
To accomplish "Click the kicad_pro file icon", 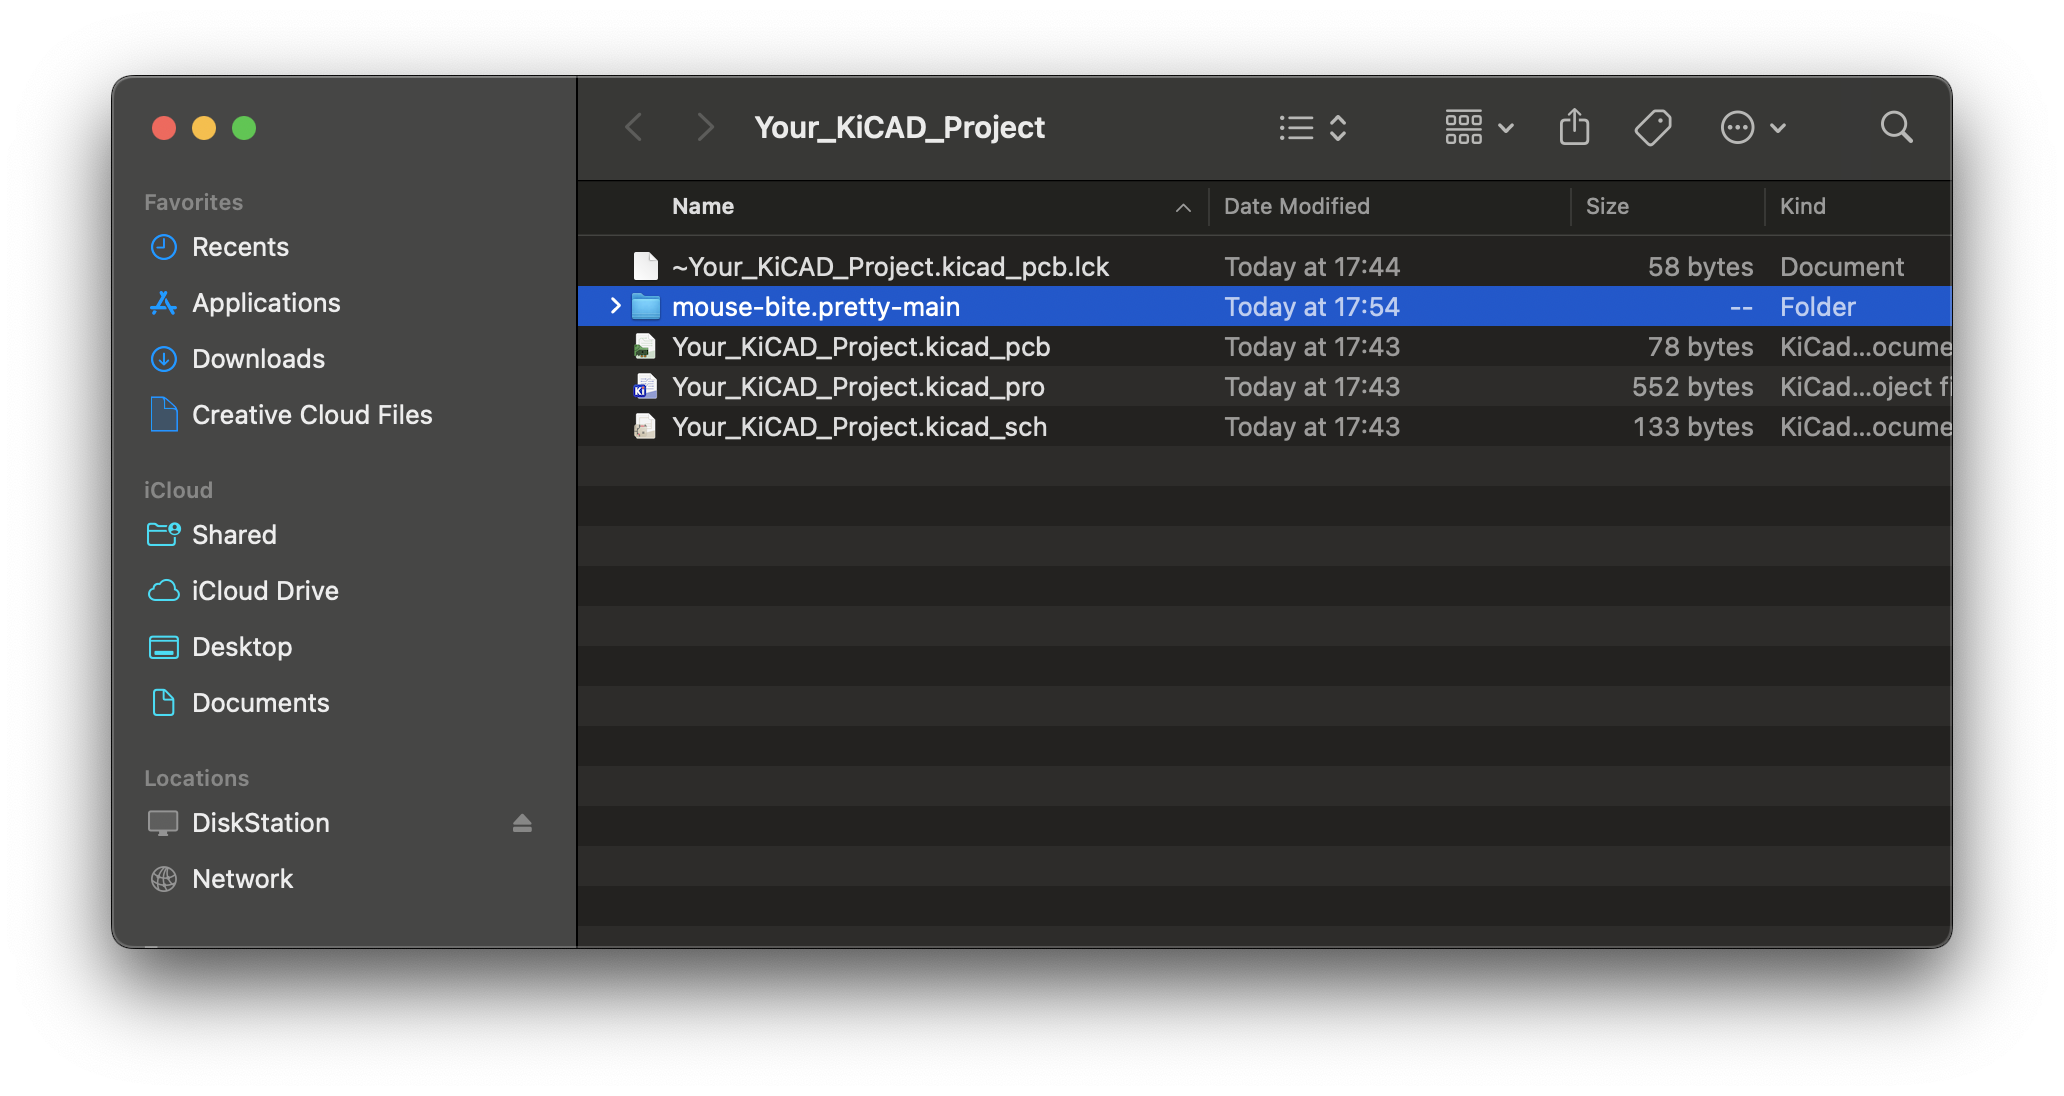I will click(645, 386).
